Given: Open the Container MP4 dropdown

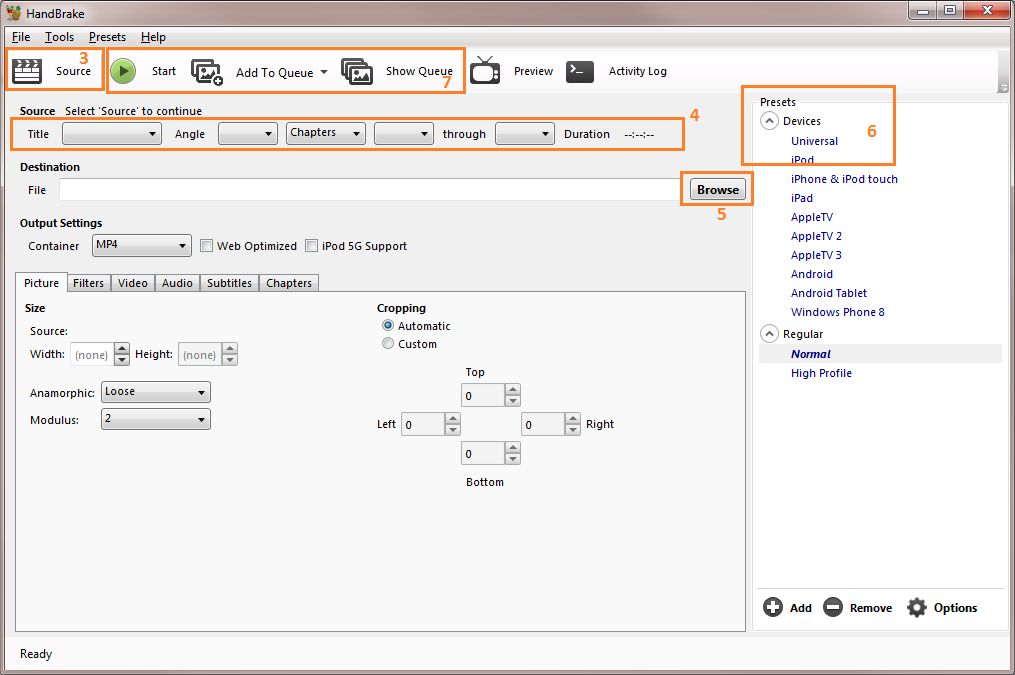Looking at the screenshot, I should (x=141, y=245).
